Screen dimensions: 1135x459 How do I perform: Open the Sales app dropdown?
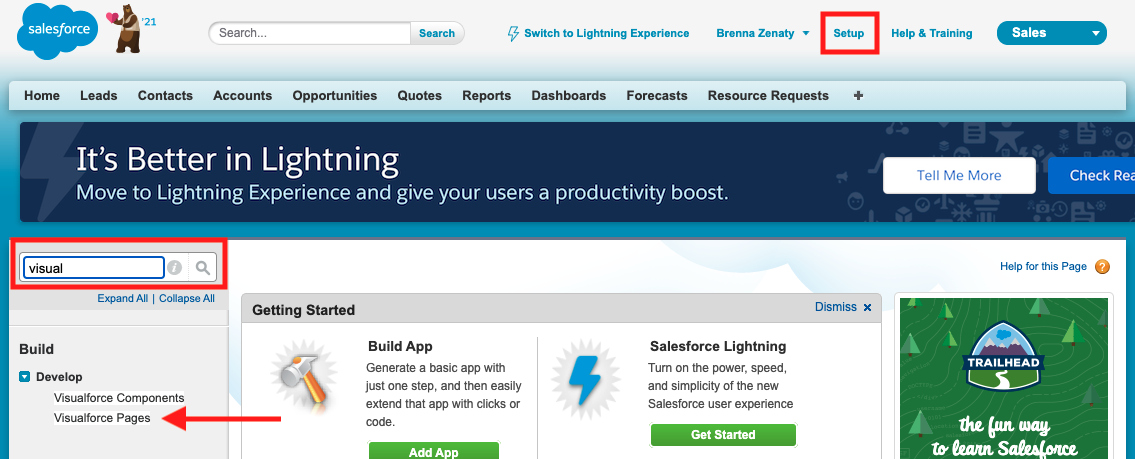click(1052, 33)
